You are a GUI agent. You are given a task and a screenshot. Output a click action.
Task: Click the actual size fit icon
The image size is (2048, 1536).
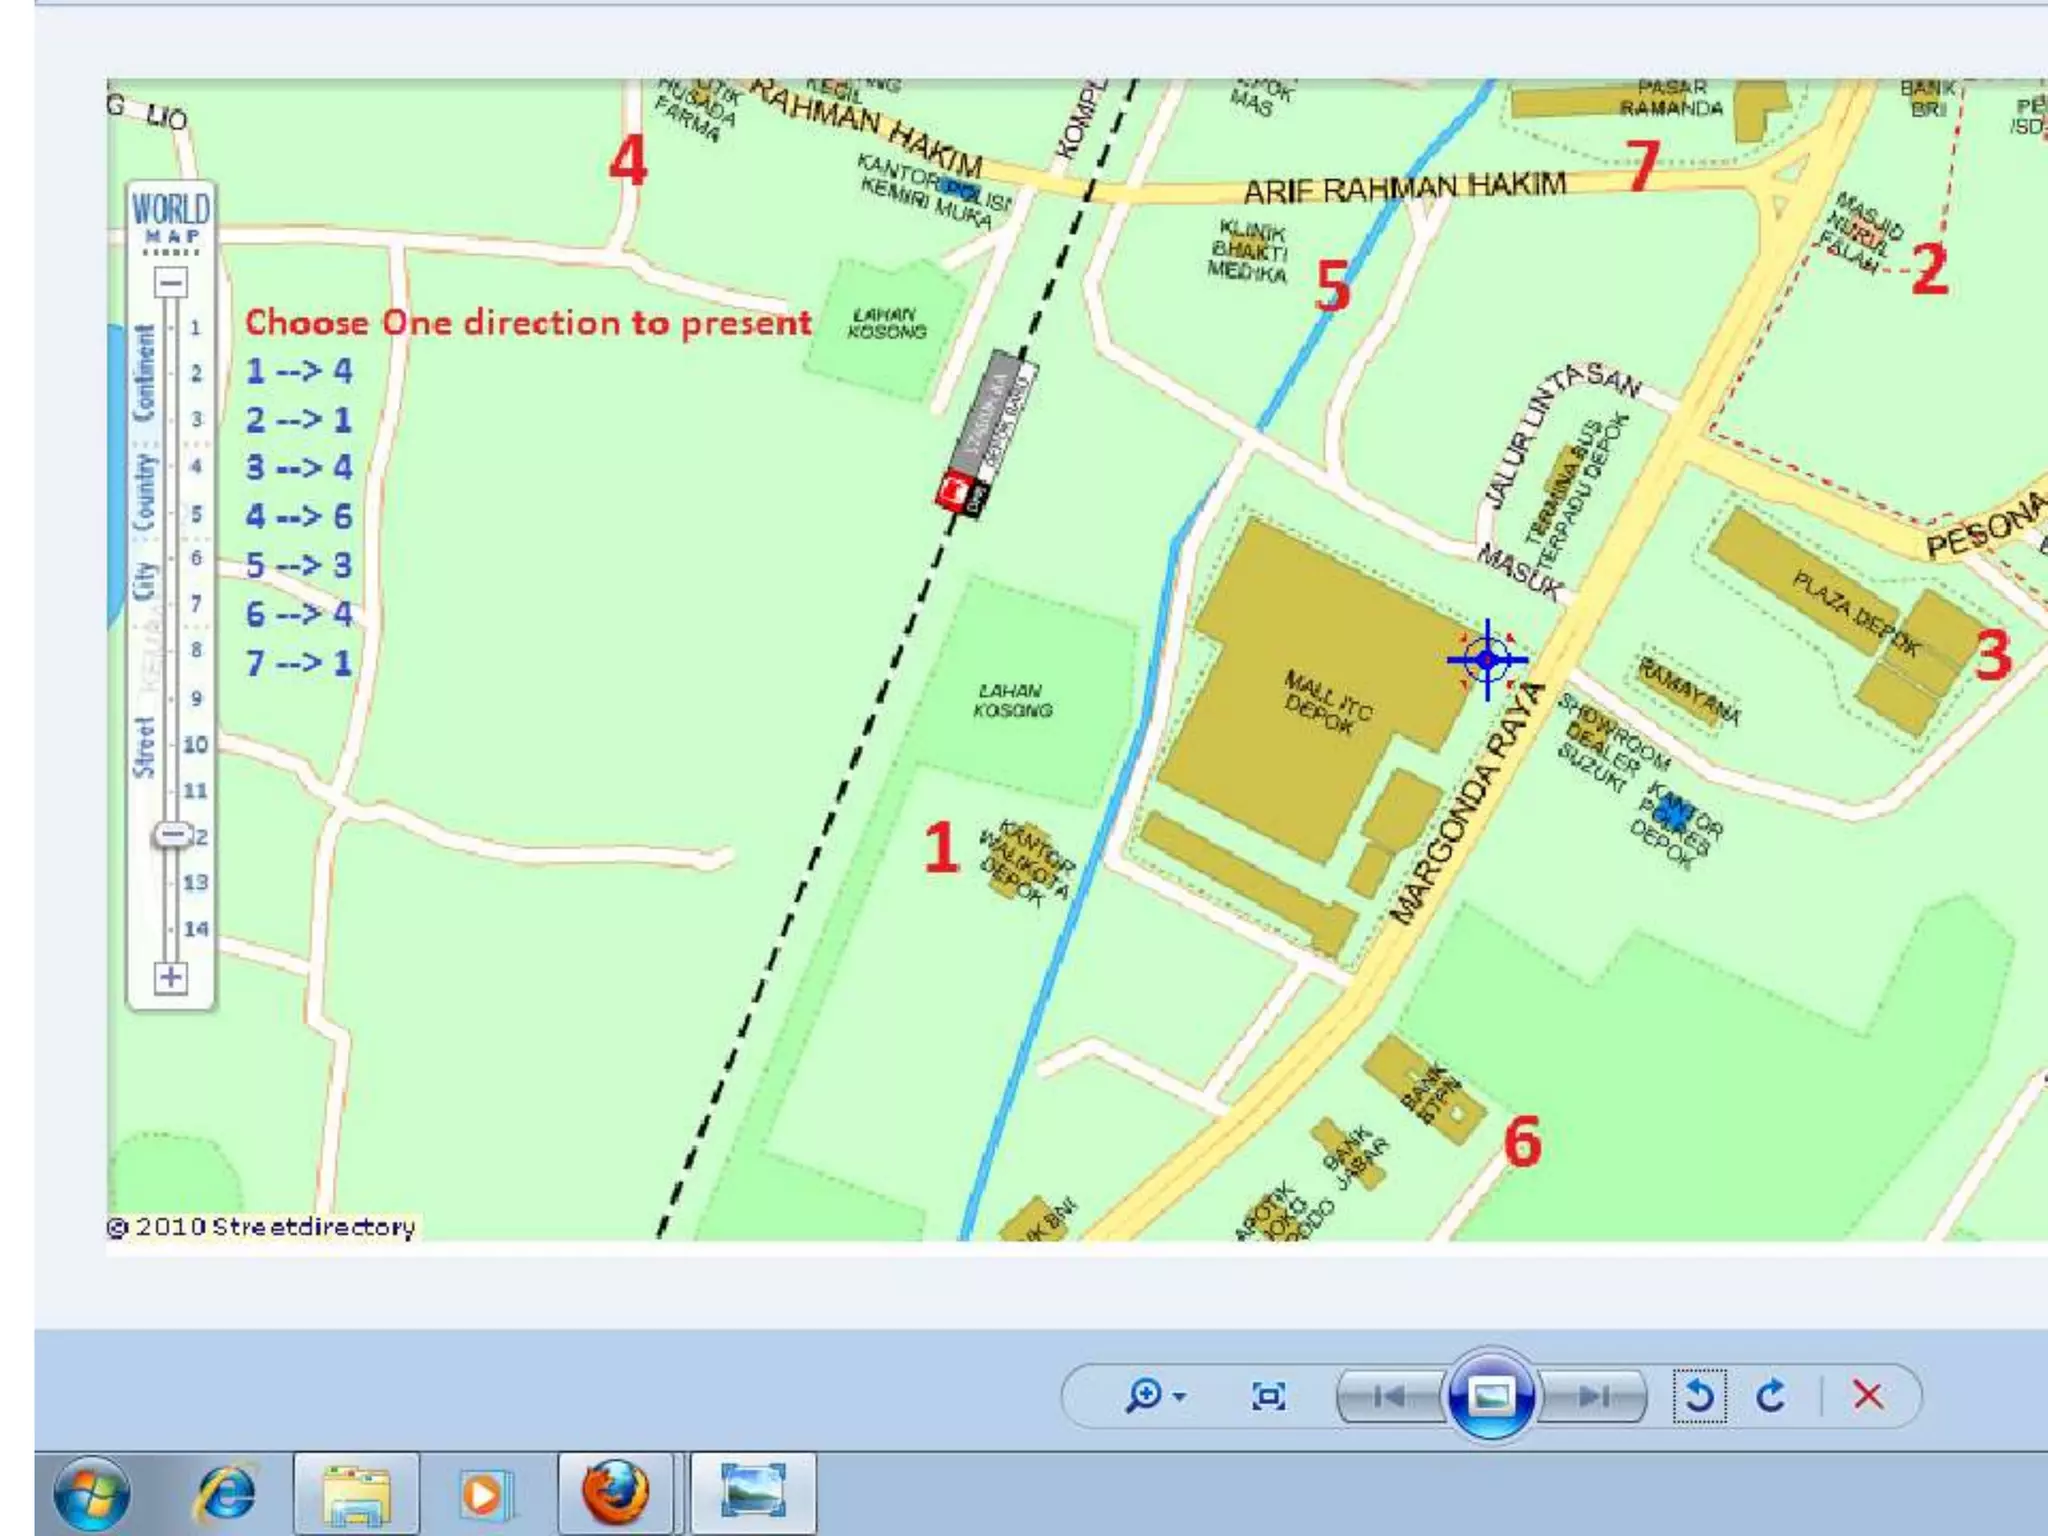[1268, 1396]
